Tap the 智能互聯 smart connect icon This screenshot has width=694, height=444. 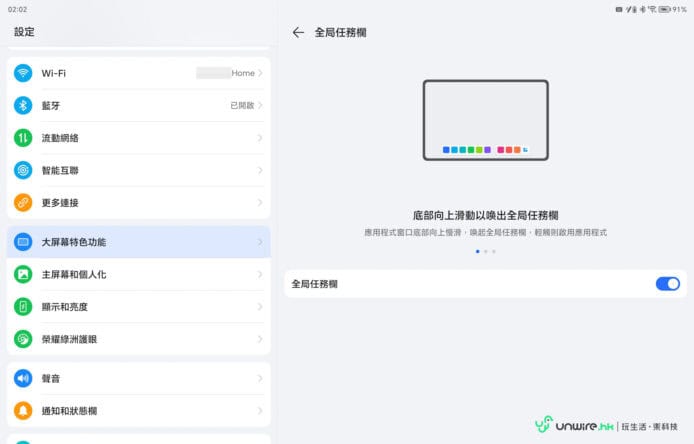[x=23, y=170]
